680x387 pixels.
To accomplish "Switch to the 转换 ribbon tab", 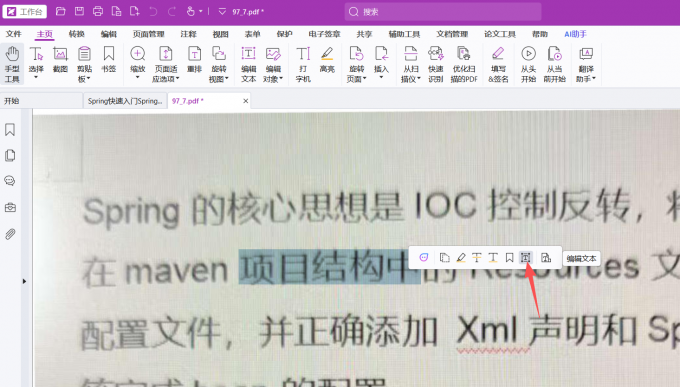I will [76, 34].
